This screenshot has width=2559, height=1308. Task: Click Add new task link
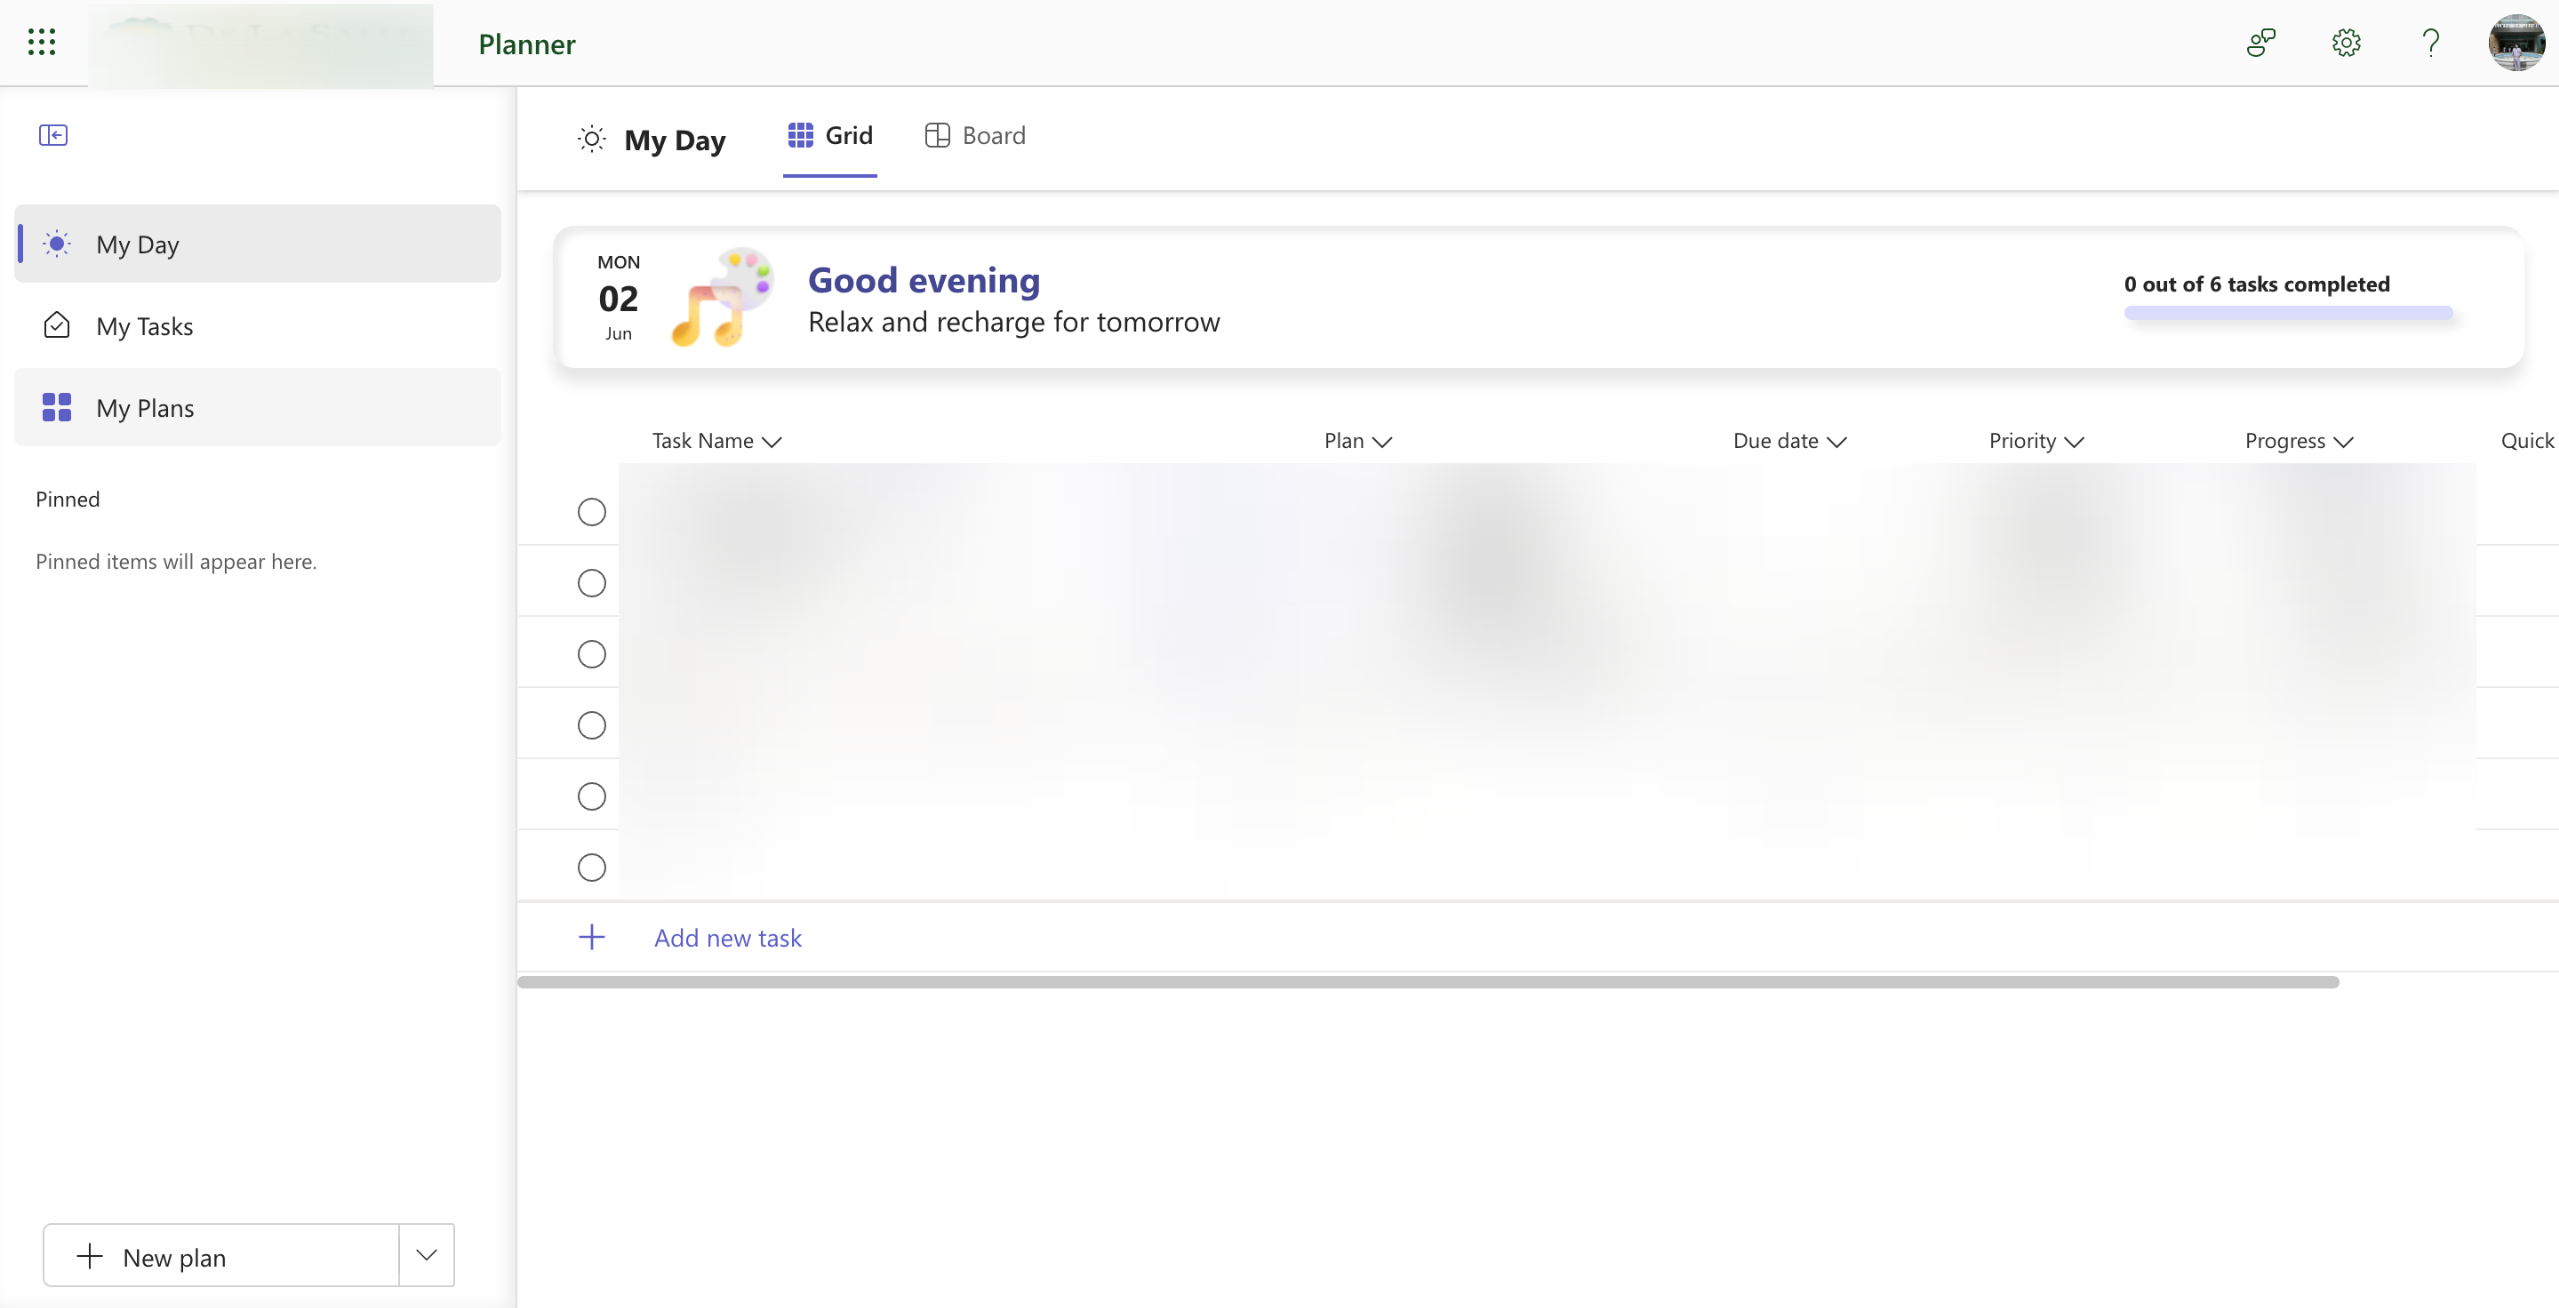tap(727, 938)
